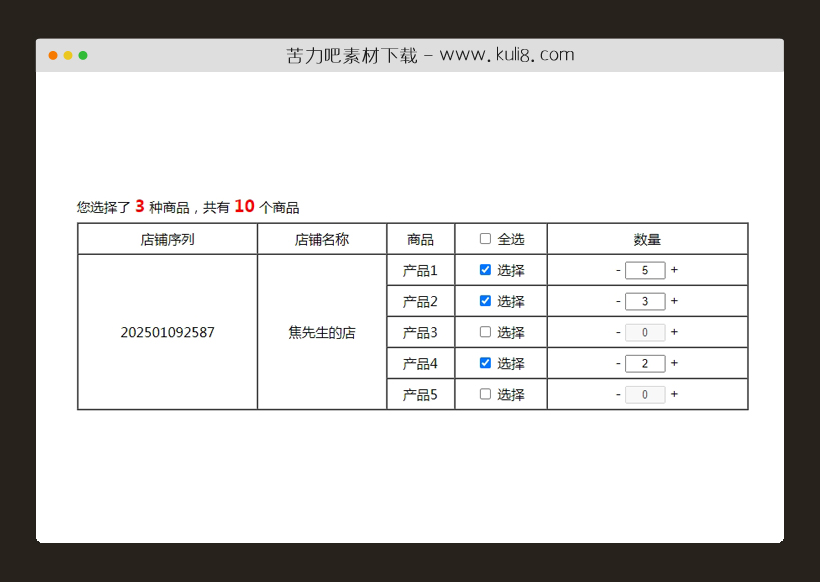
Task: Click the + stepper for 产品2
Action: [675, 300]
